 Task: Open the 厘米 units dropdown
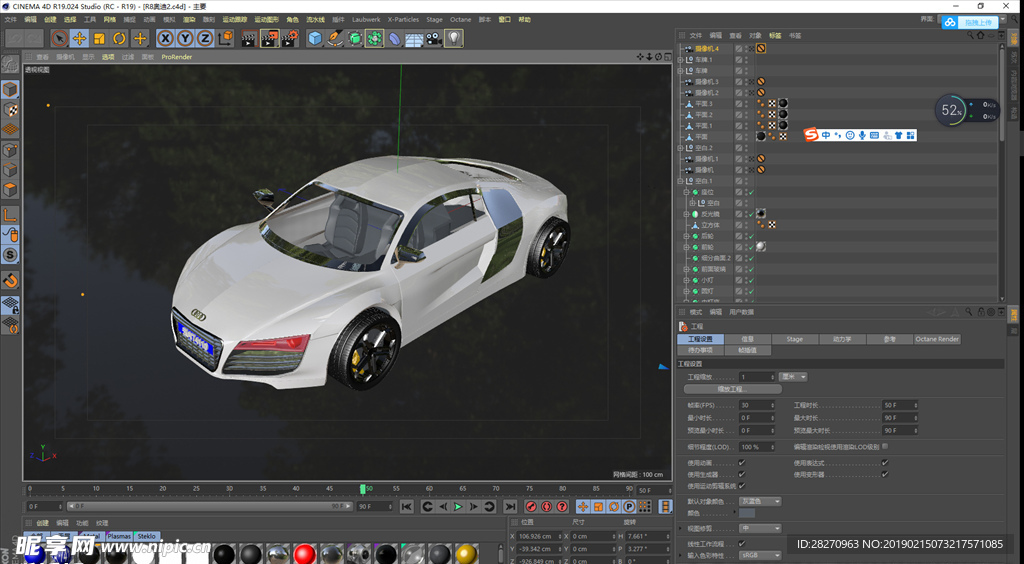(793, 377)
